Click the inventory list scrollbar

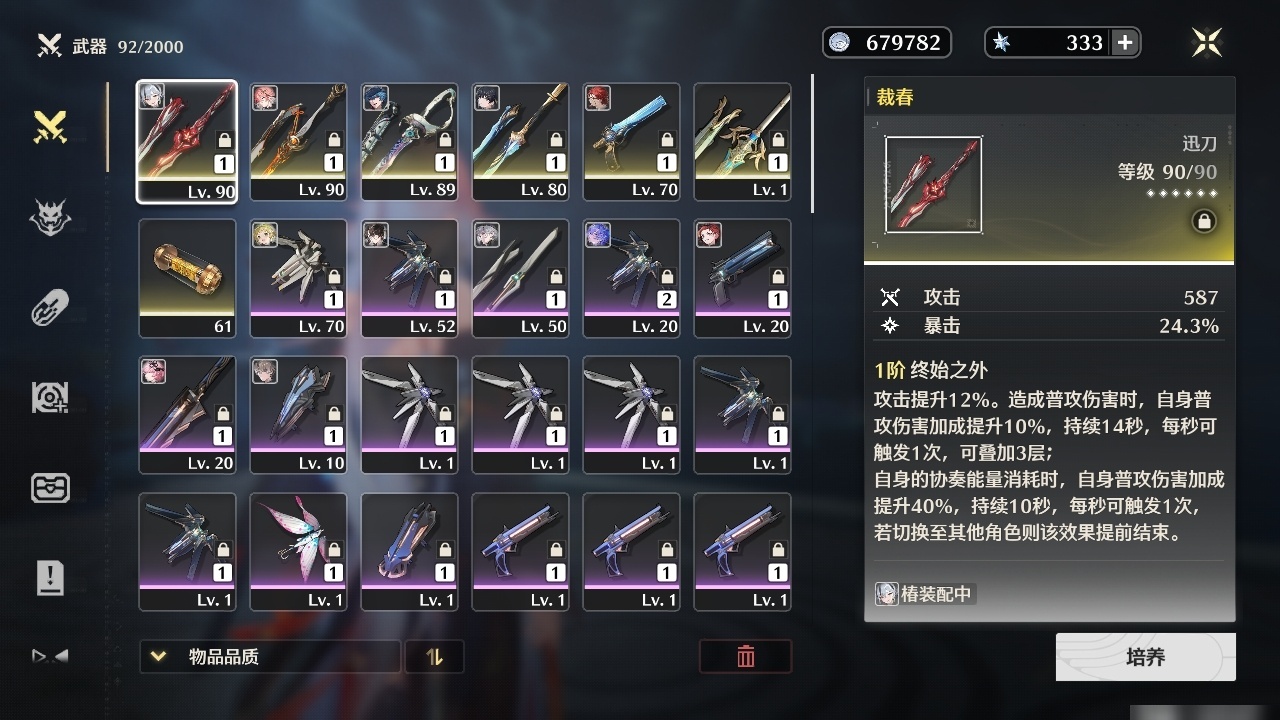coord(812,142)
